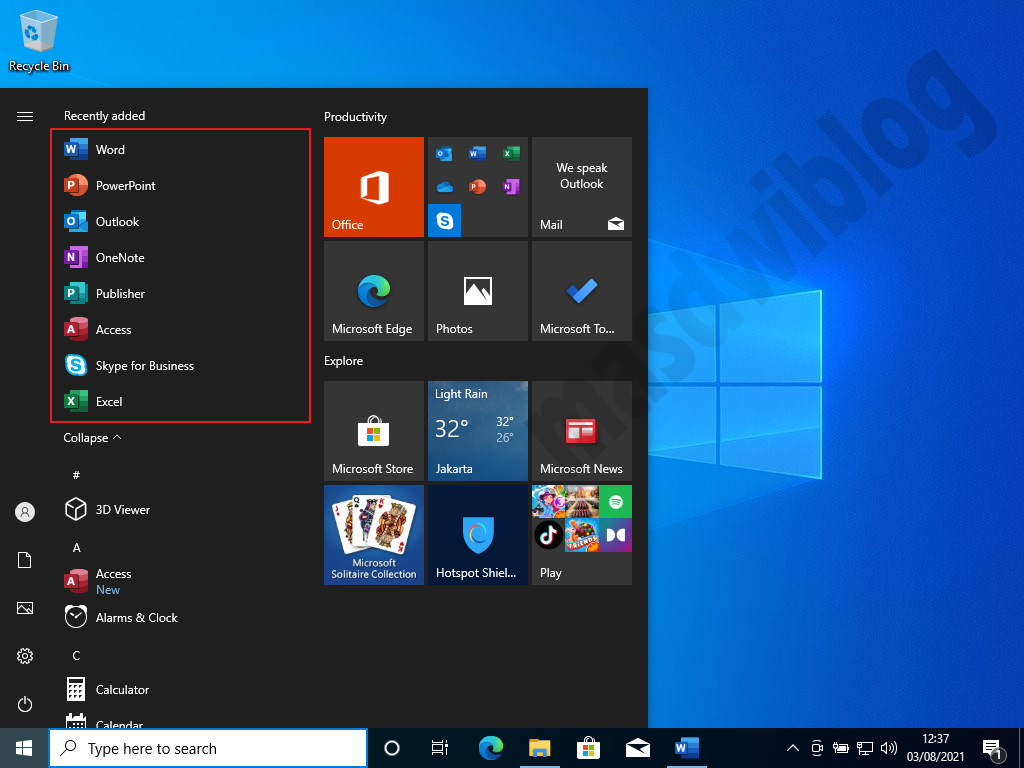This screenshot has width=1024, height=768.
Task: Open the Microsoft To Do tile
Action: [582, 291]
